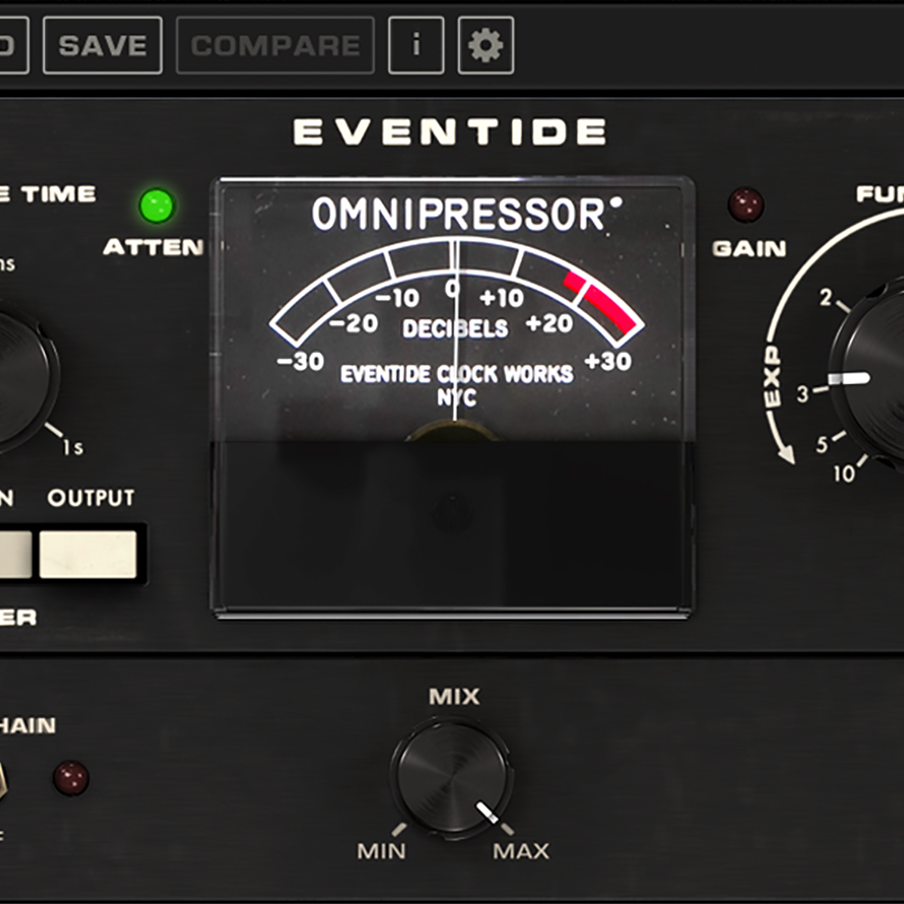Click the EVENTIDE logo text

[x=451, y=128]
